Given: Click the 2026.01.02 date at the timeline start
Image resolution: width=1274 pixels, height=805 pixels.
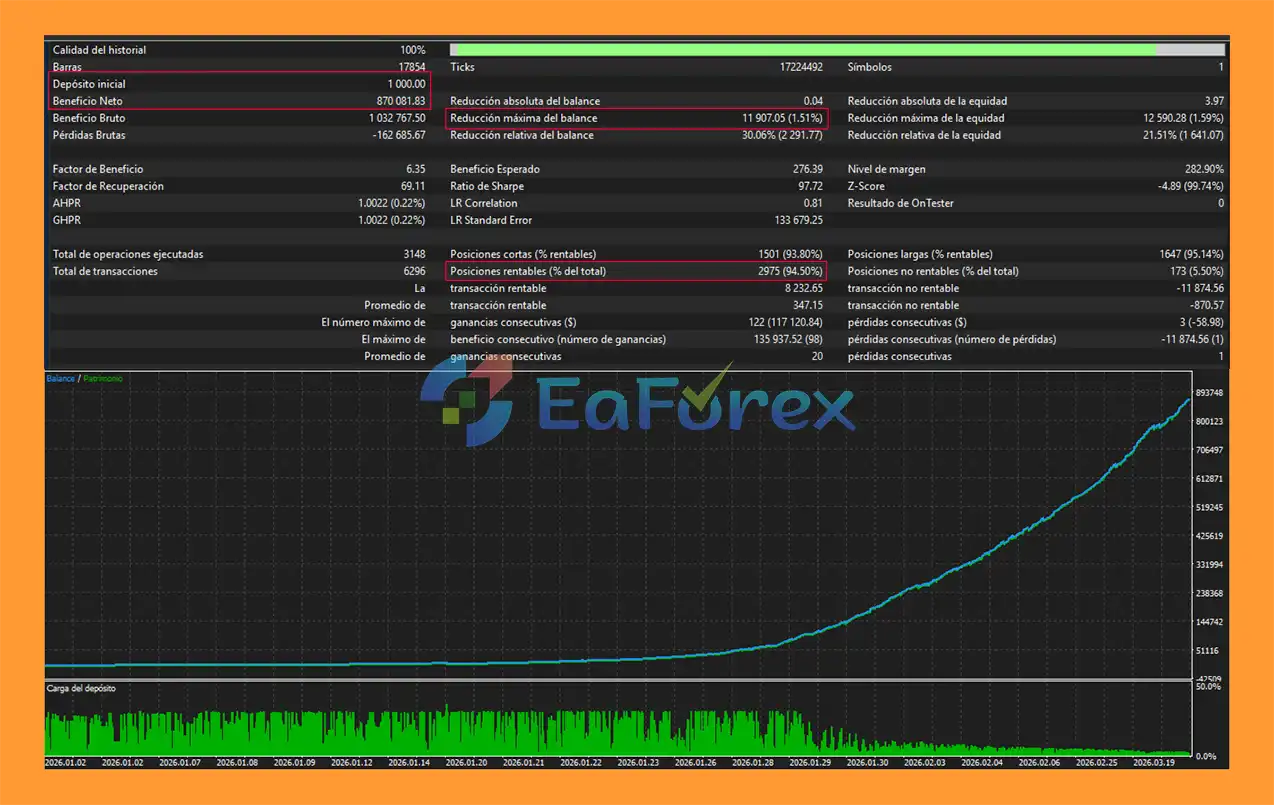Looking at the screenshot, I should click(x=66, y=762).
